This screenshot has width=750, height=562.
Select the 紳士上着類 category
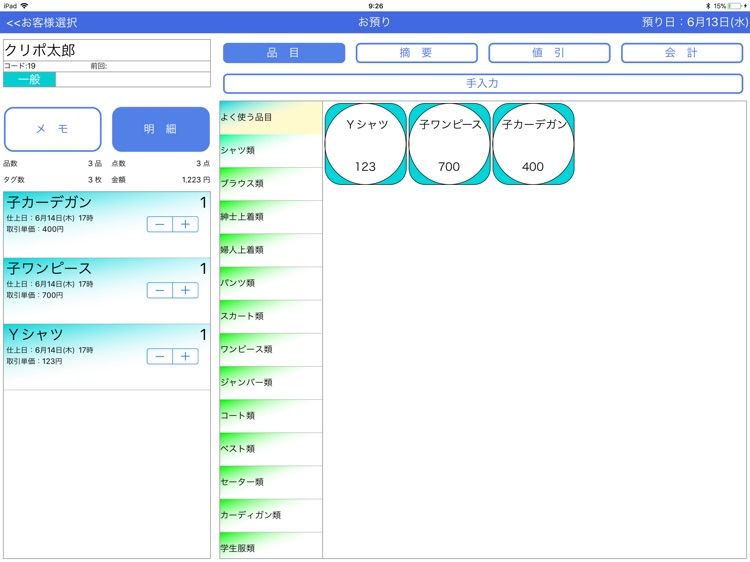point(271,217)
